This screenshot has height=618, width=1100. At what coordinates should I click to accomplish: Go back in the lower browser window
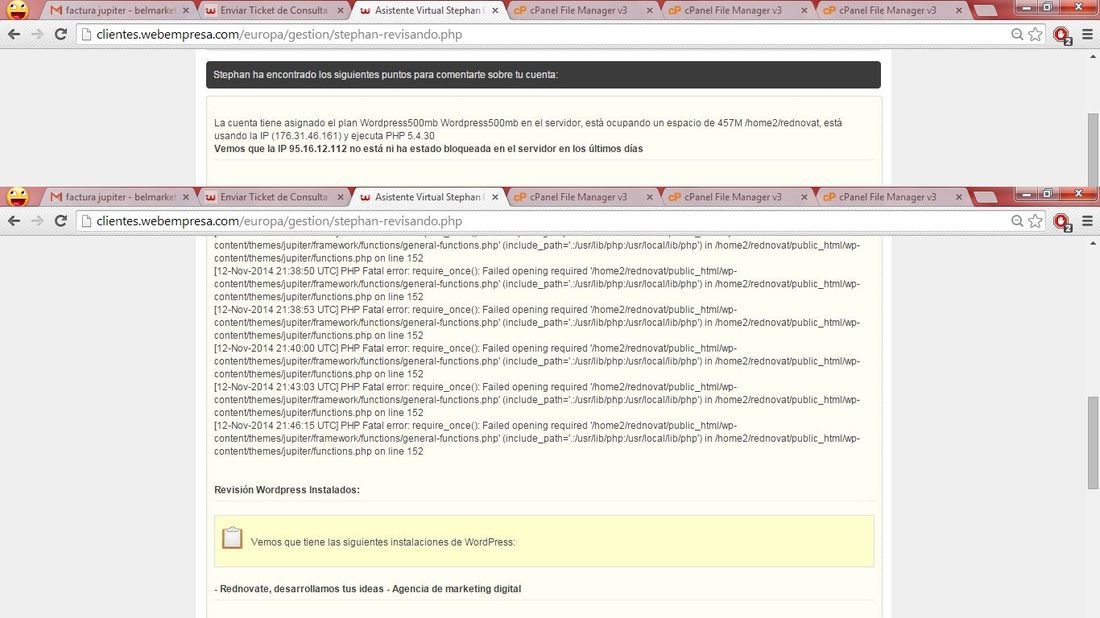(14, 221)
